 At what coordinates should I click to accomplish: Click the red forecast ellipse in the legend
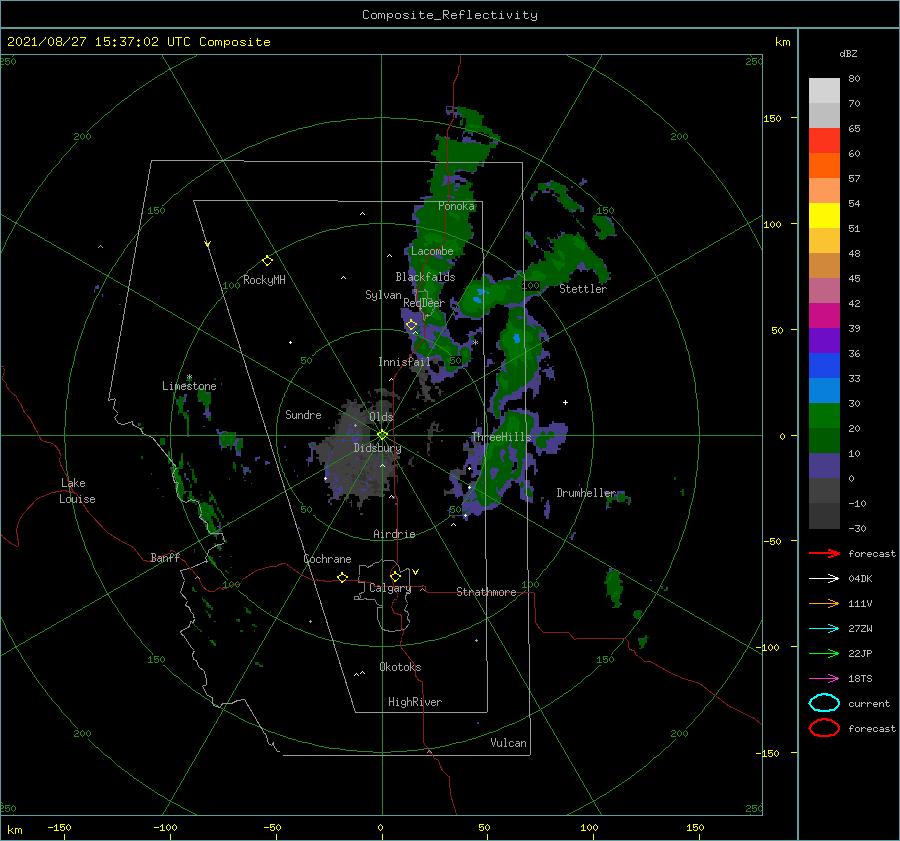[x=824, y=728]
